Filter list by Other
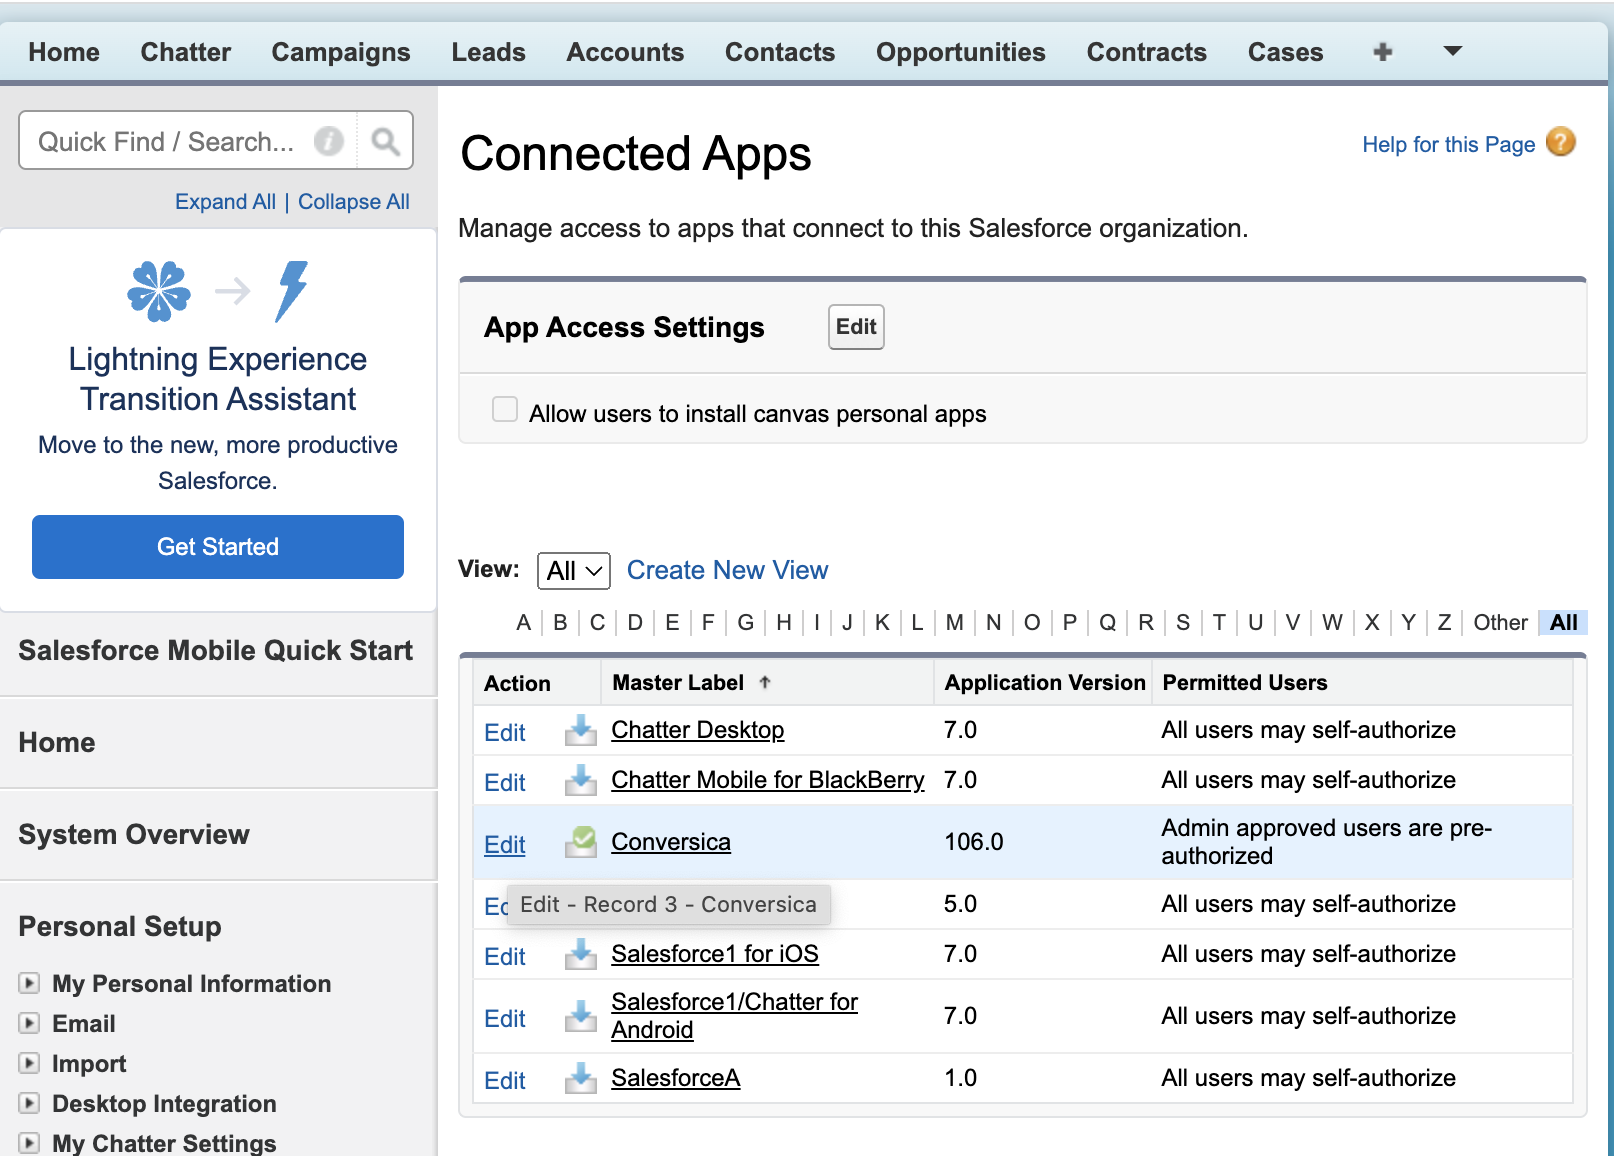The width and height of the screenshot is (1614, 1156). tap(1500, 623)
